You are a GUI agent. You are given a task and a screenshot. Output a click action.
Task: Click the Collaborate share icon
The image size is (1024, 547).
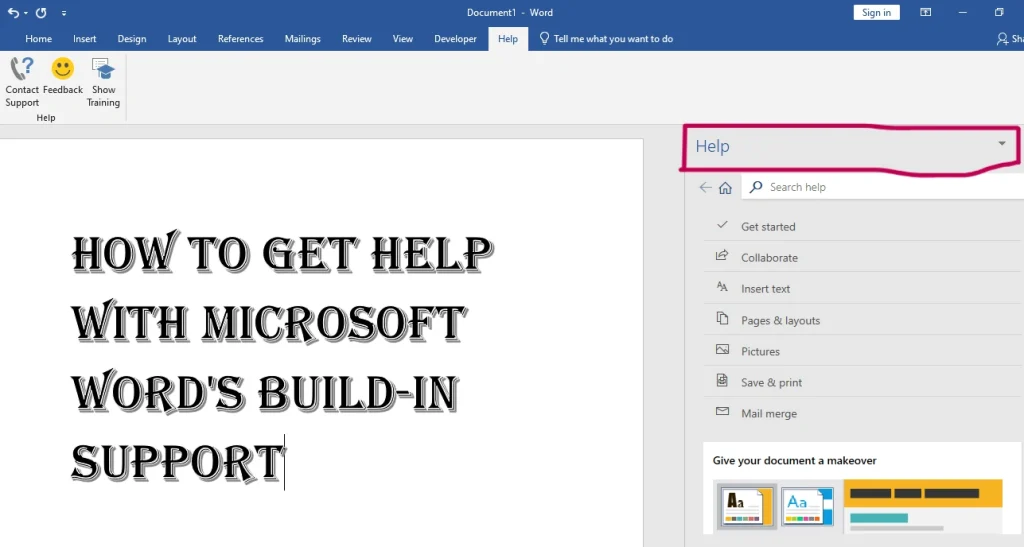tap(722, 255)
